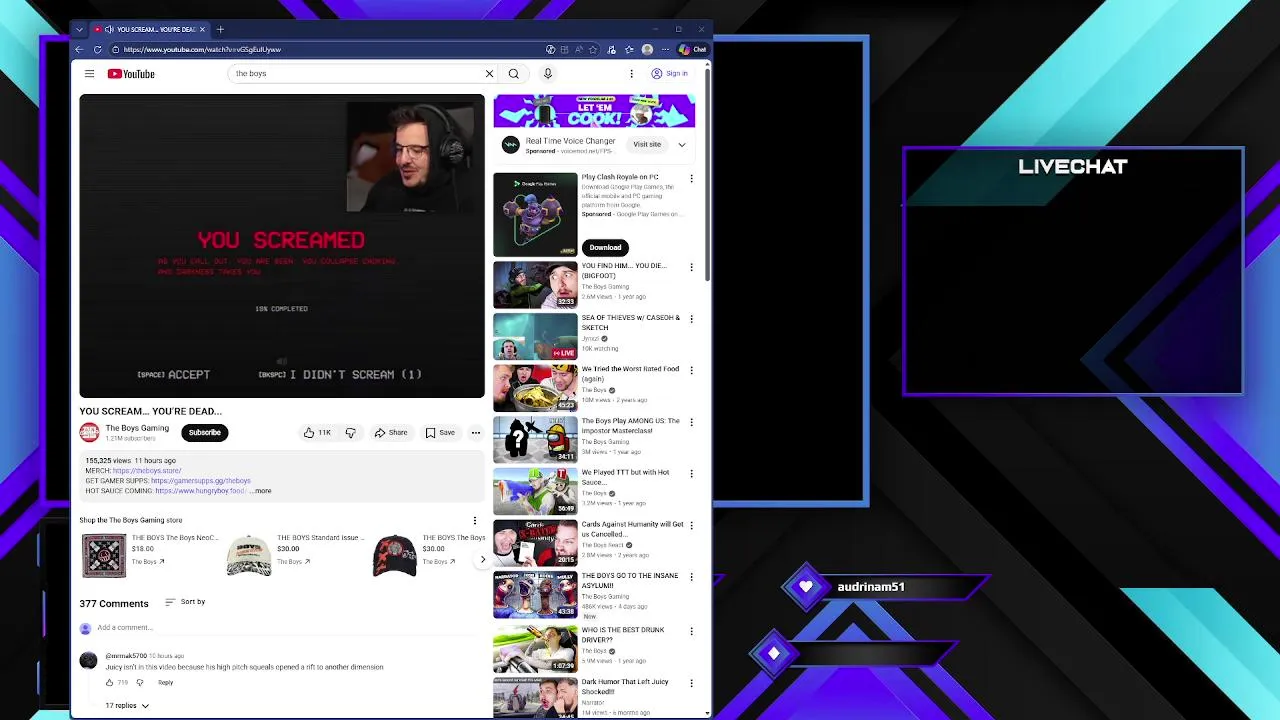This screenshot has height=720, width=1280.
Task: Click the browser address bar URL
Action: (x=202, y=49)
